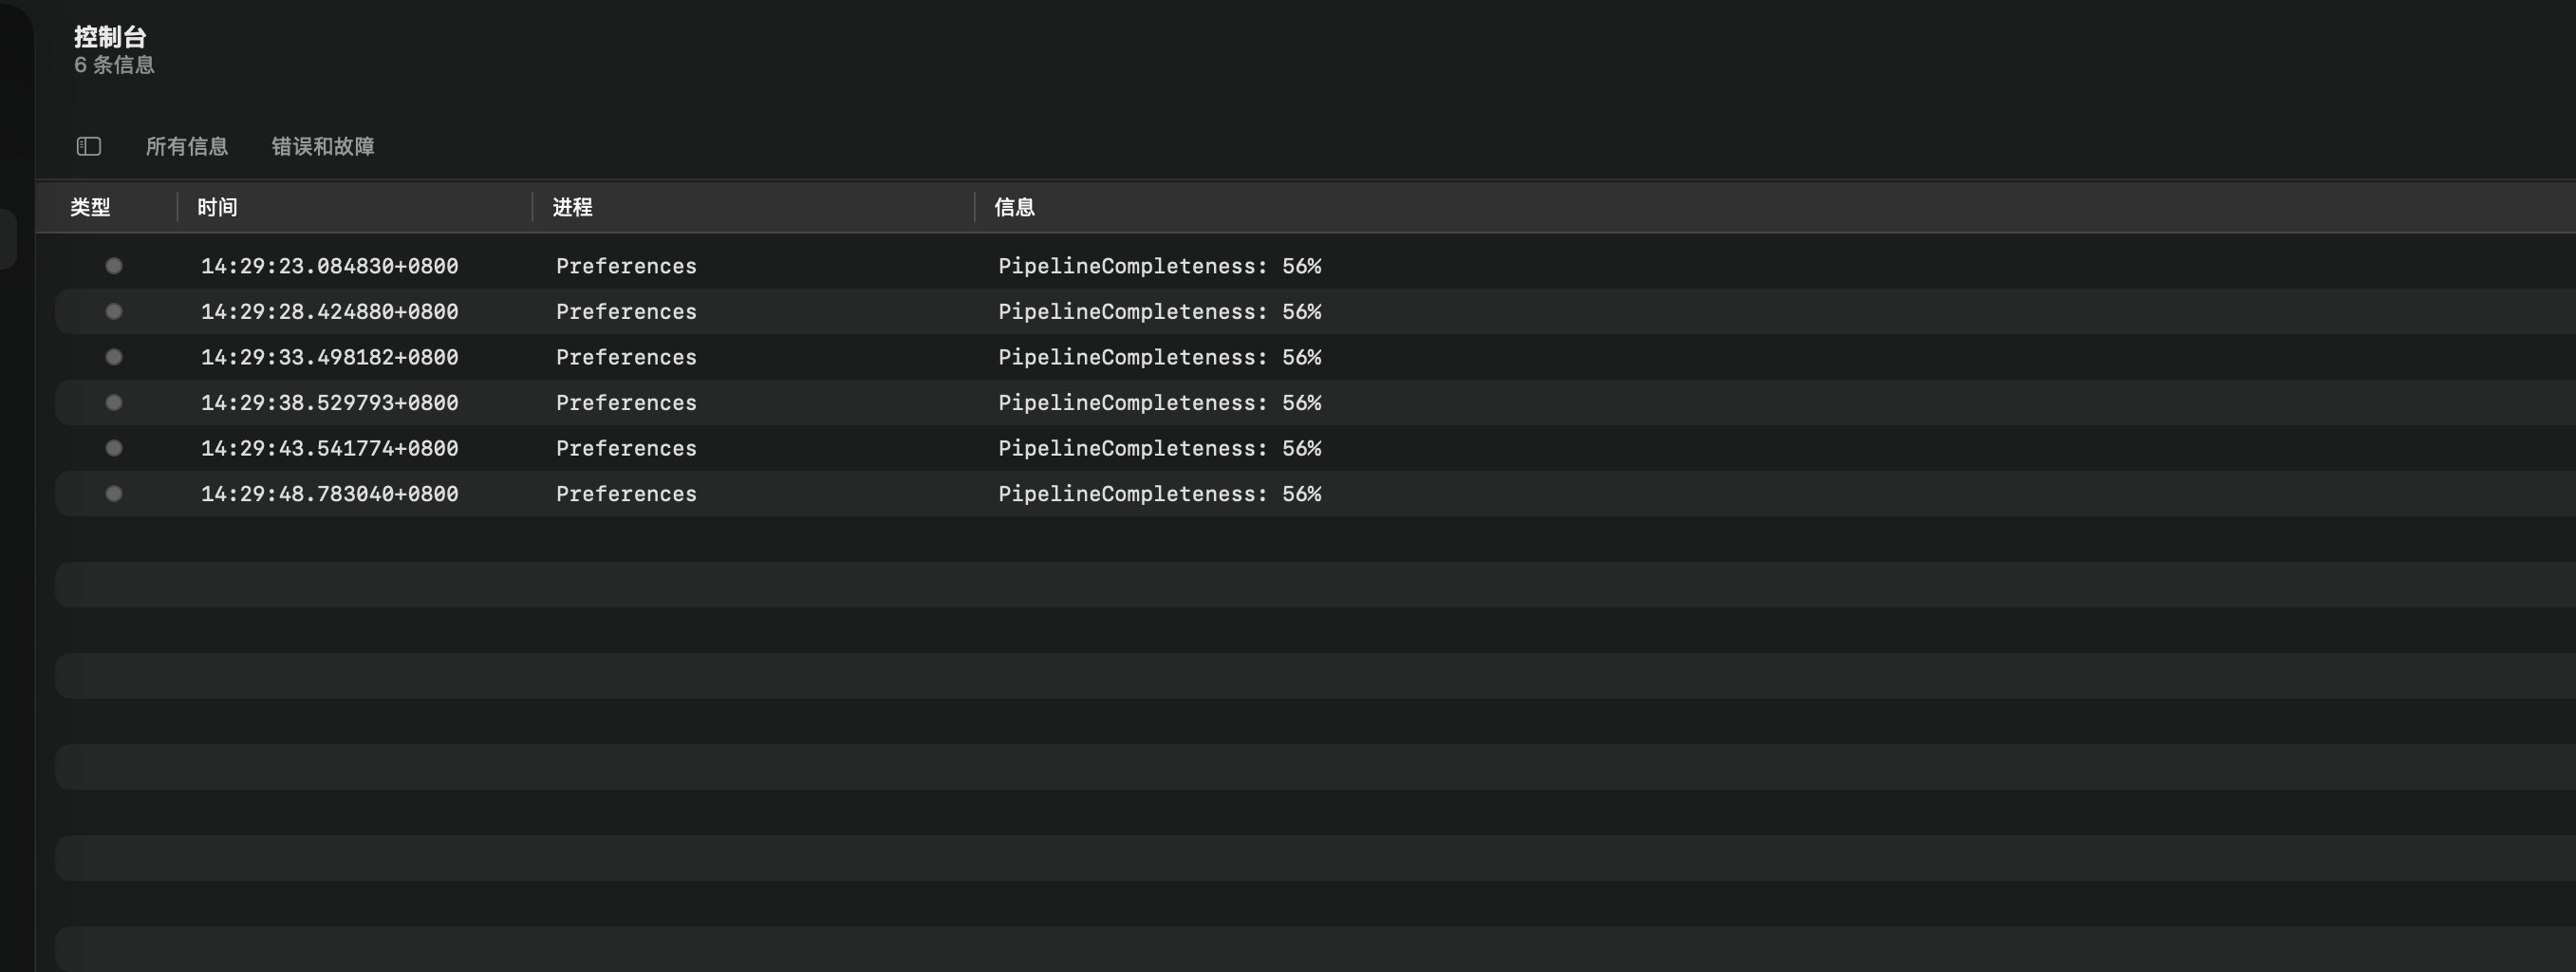Viewport: 2576px width, 972px height.
Task: Click the type dot for 14:29:48.783040 entry
Action: coord(114,494)
